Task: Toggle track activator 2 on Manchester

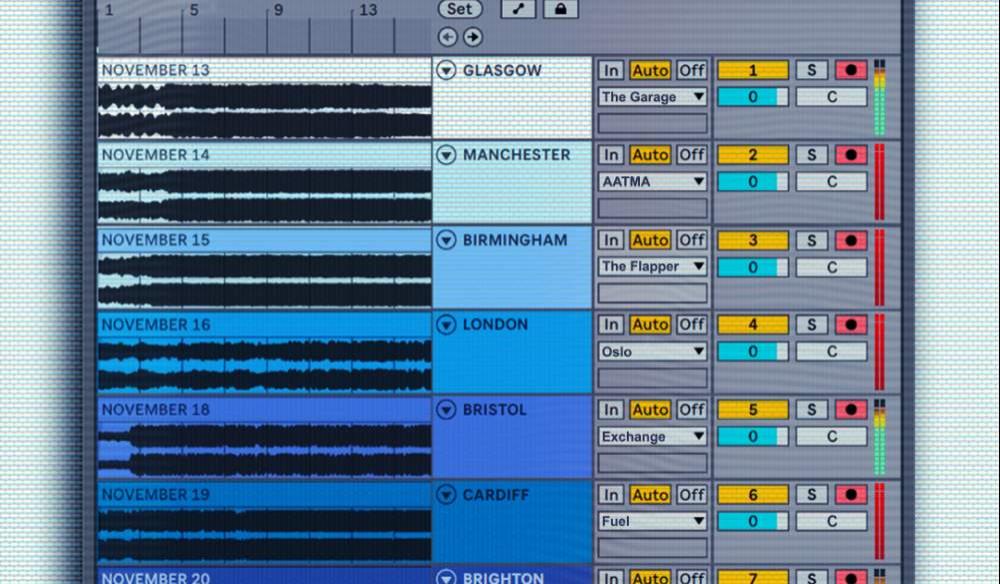Action: pos(753,155)
